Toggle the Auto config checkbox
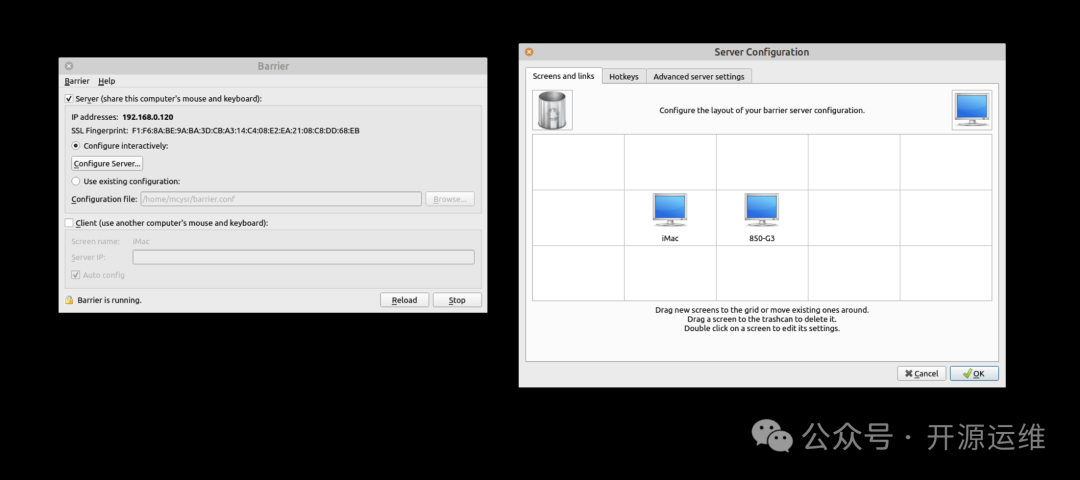Screen dimensions: 1080x480 pos(76,275)
